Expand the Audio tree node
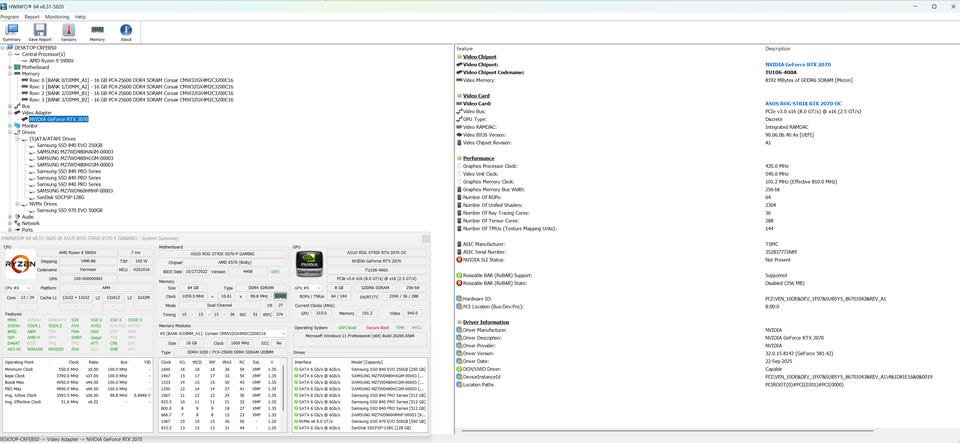The height and width of the screenshot is (443, 960). tap(10, 217)
